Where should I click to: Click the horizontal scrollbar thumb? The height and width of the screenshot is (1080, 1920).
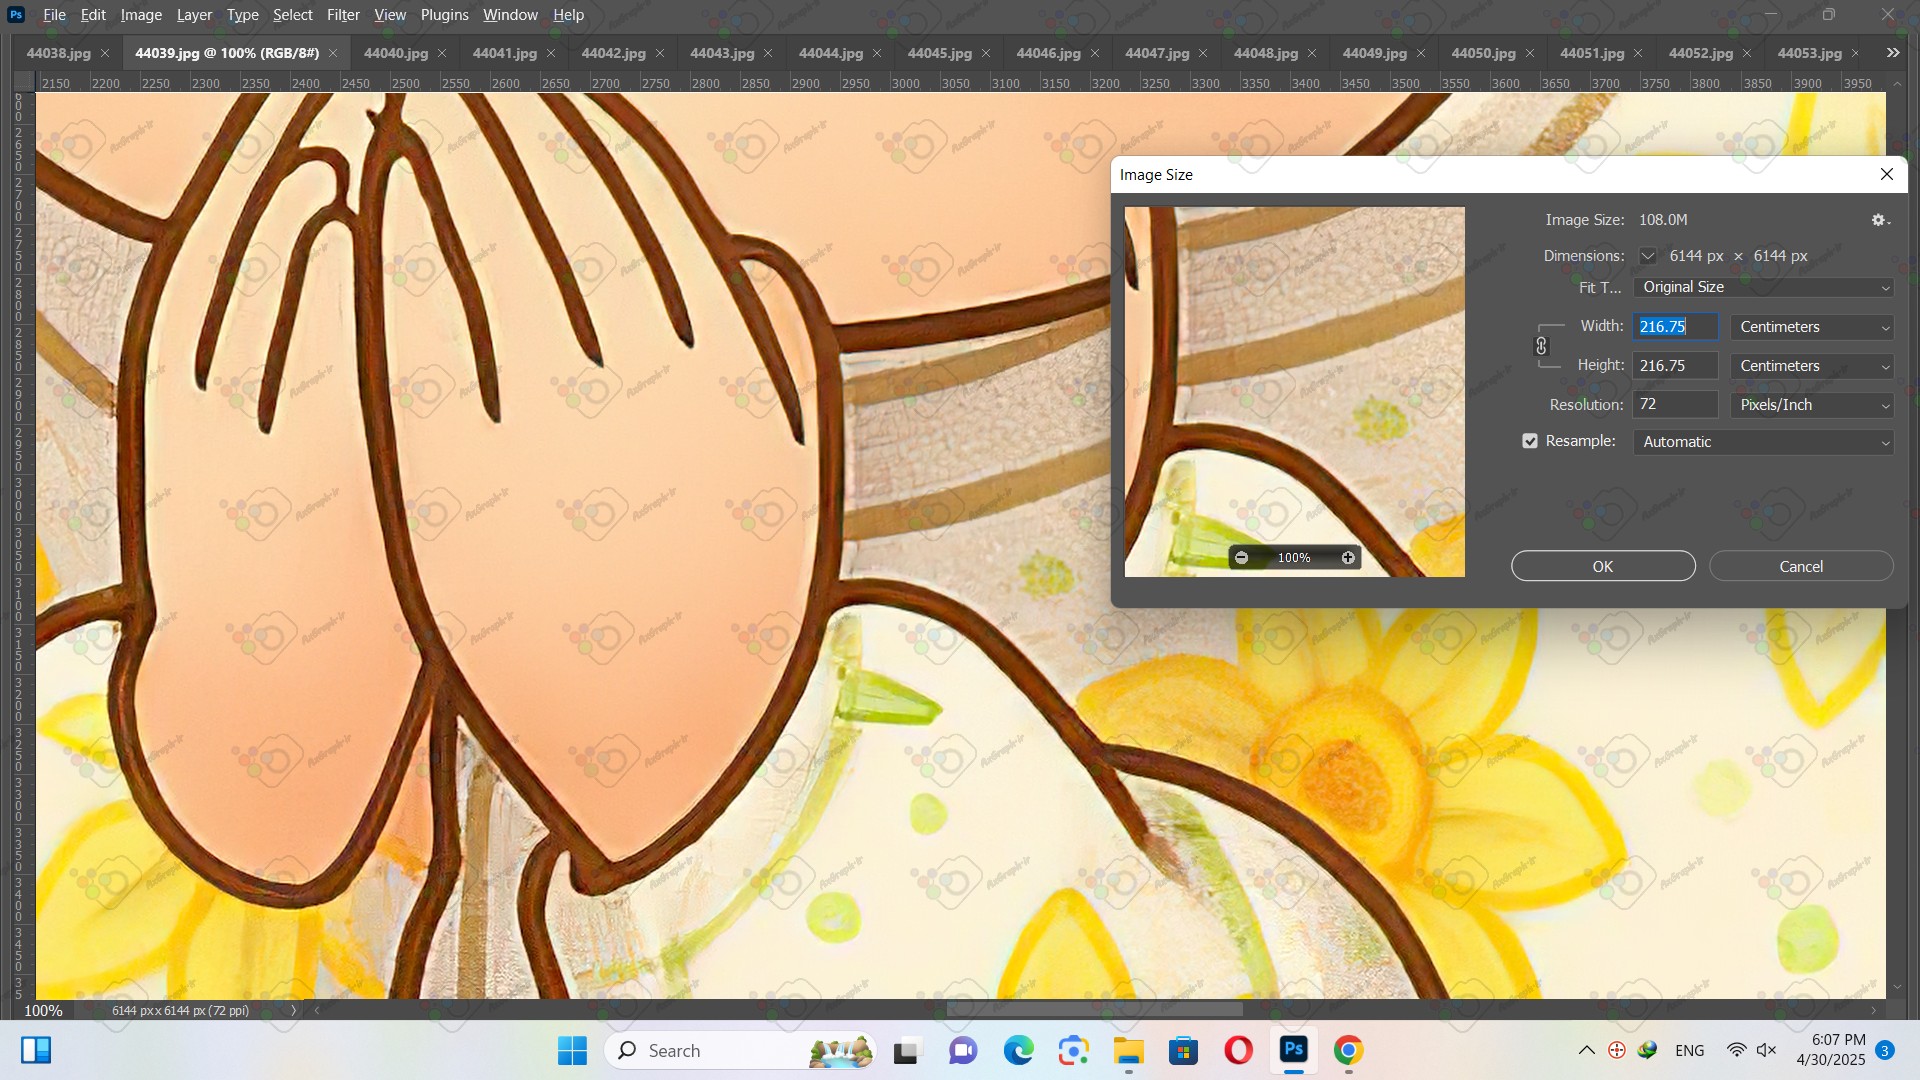pos(1094,1011)
